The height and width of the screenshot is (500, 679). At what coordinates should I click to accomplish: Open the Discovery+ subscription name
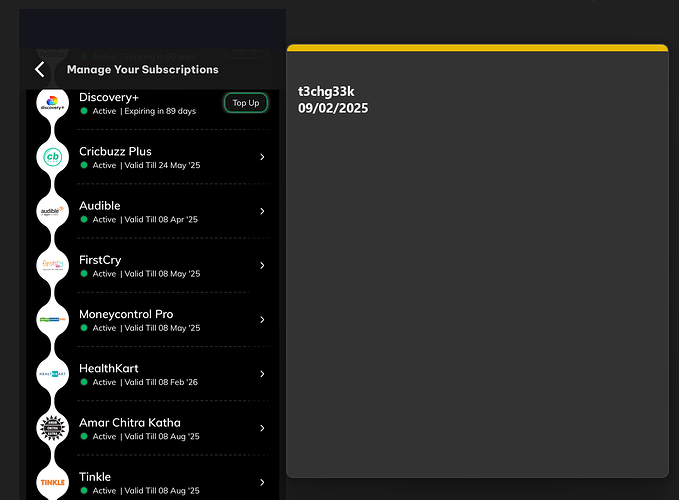click(x=106, y=97)
